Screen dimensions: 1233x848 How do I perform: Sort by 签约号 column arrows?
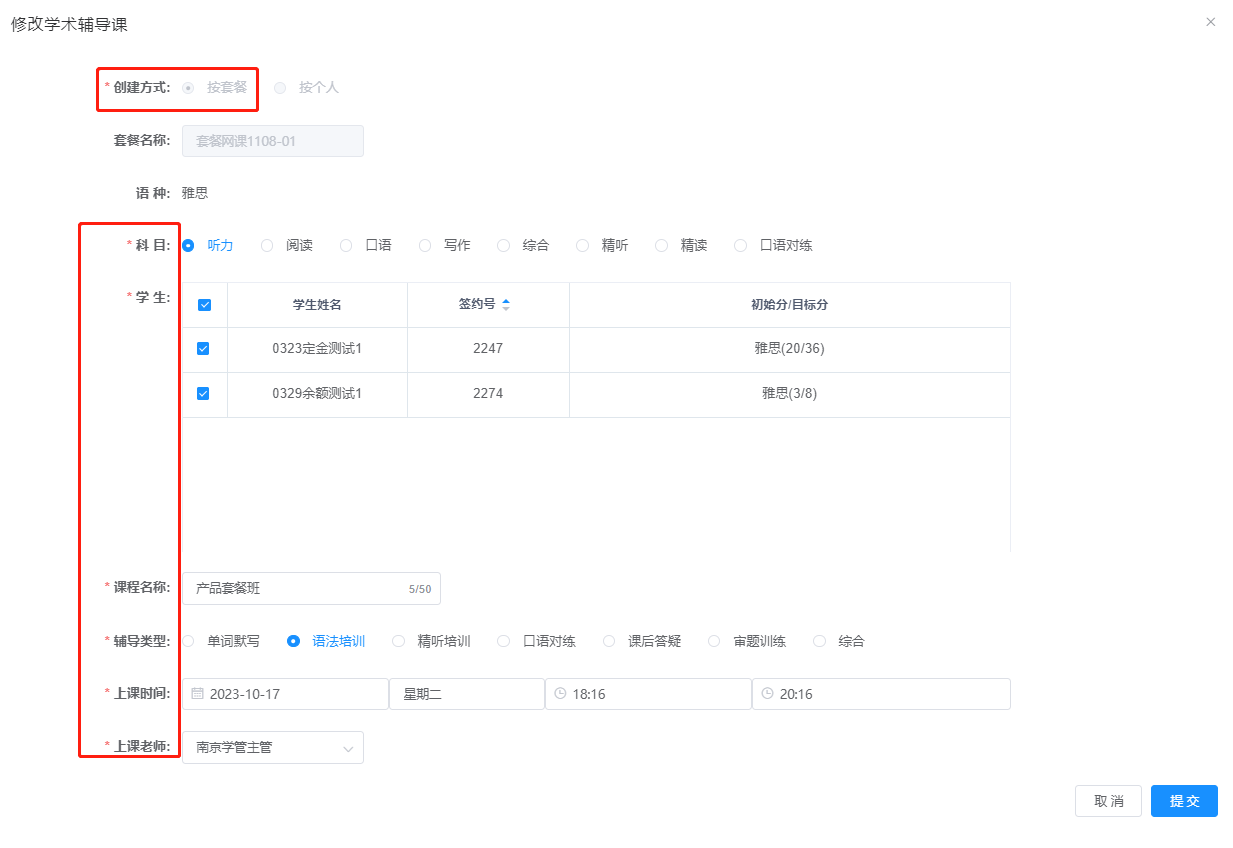[505, 305]
